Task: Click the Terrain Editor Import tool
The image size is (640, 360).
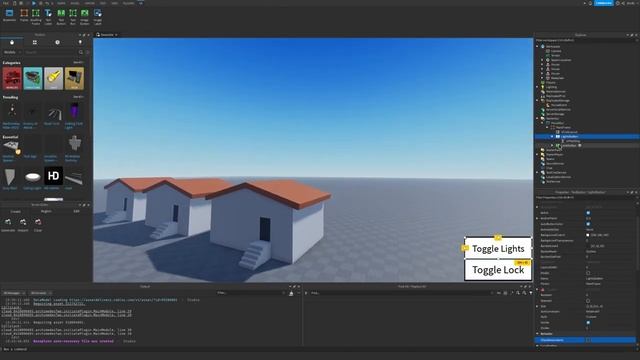Action: [x=23, y=224]
